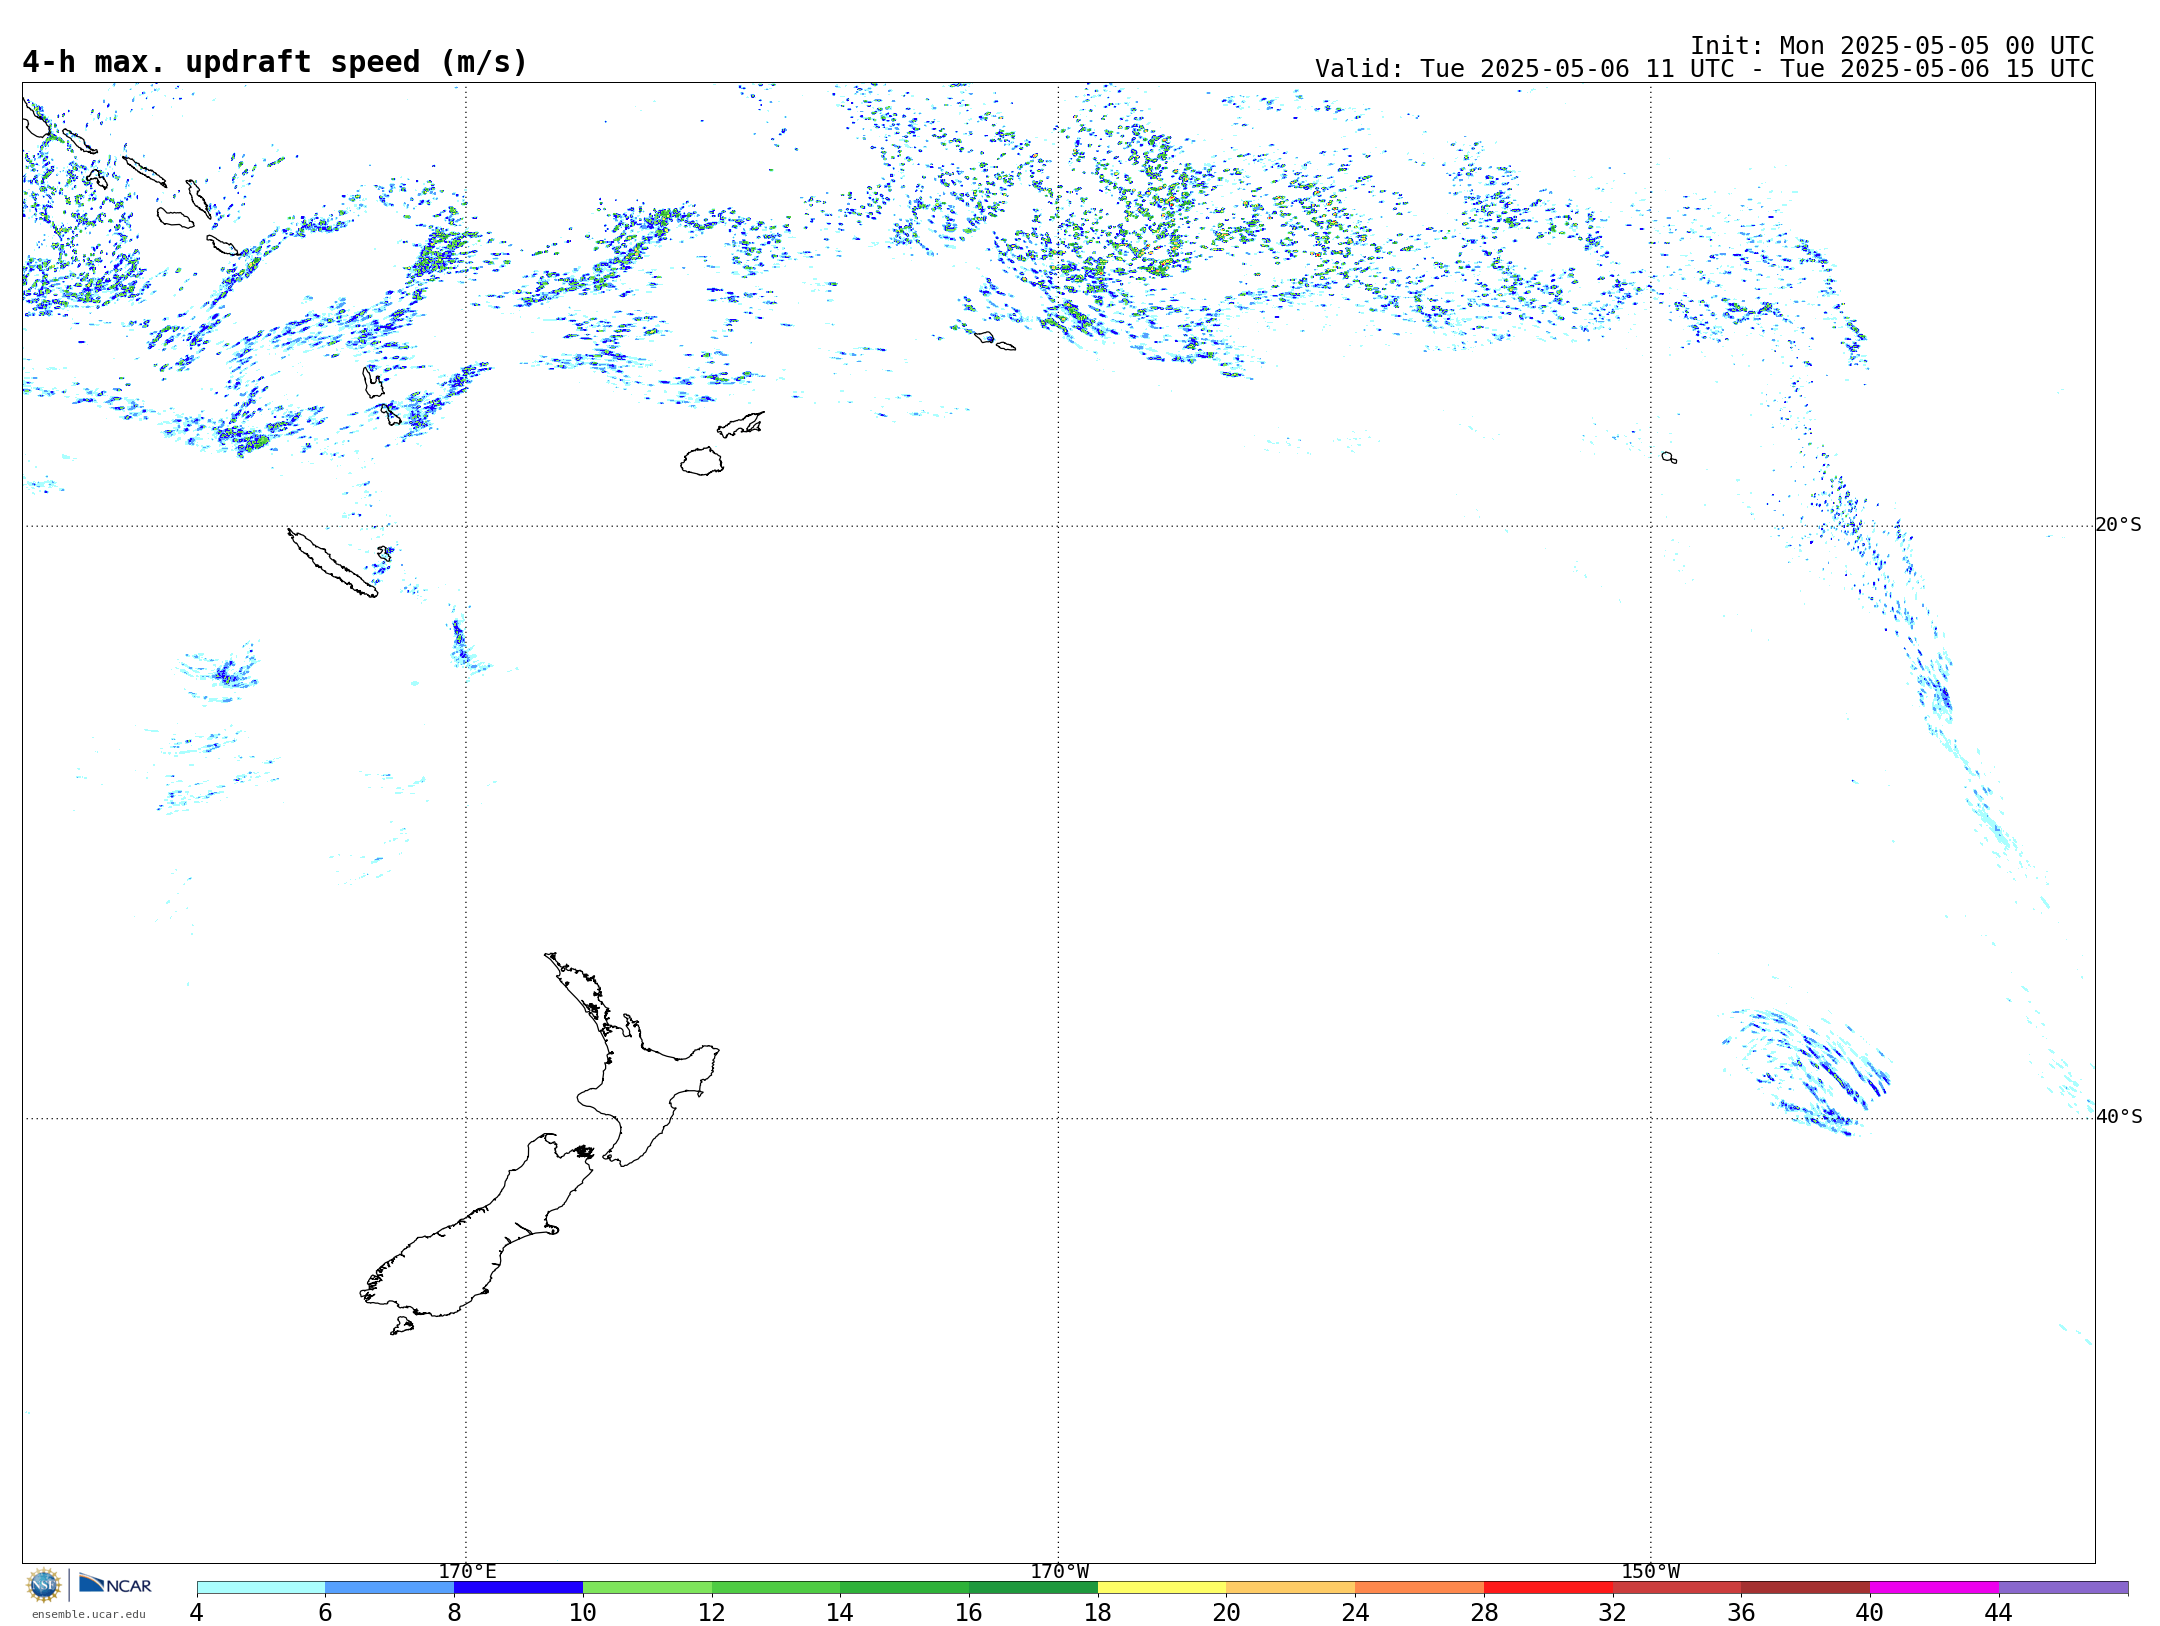Click the 20°S latitude label

(x=2118, y=525)
